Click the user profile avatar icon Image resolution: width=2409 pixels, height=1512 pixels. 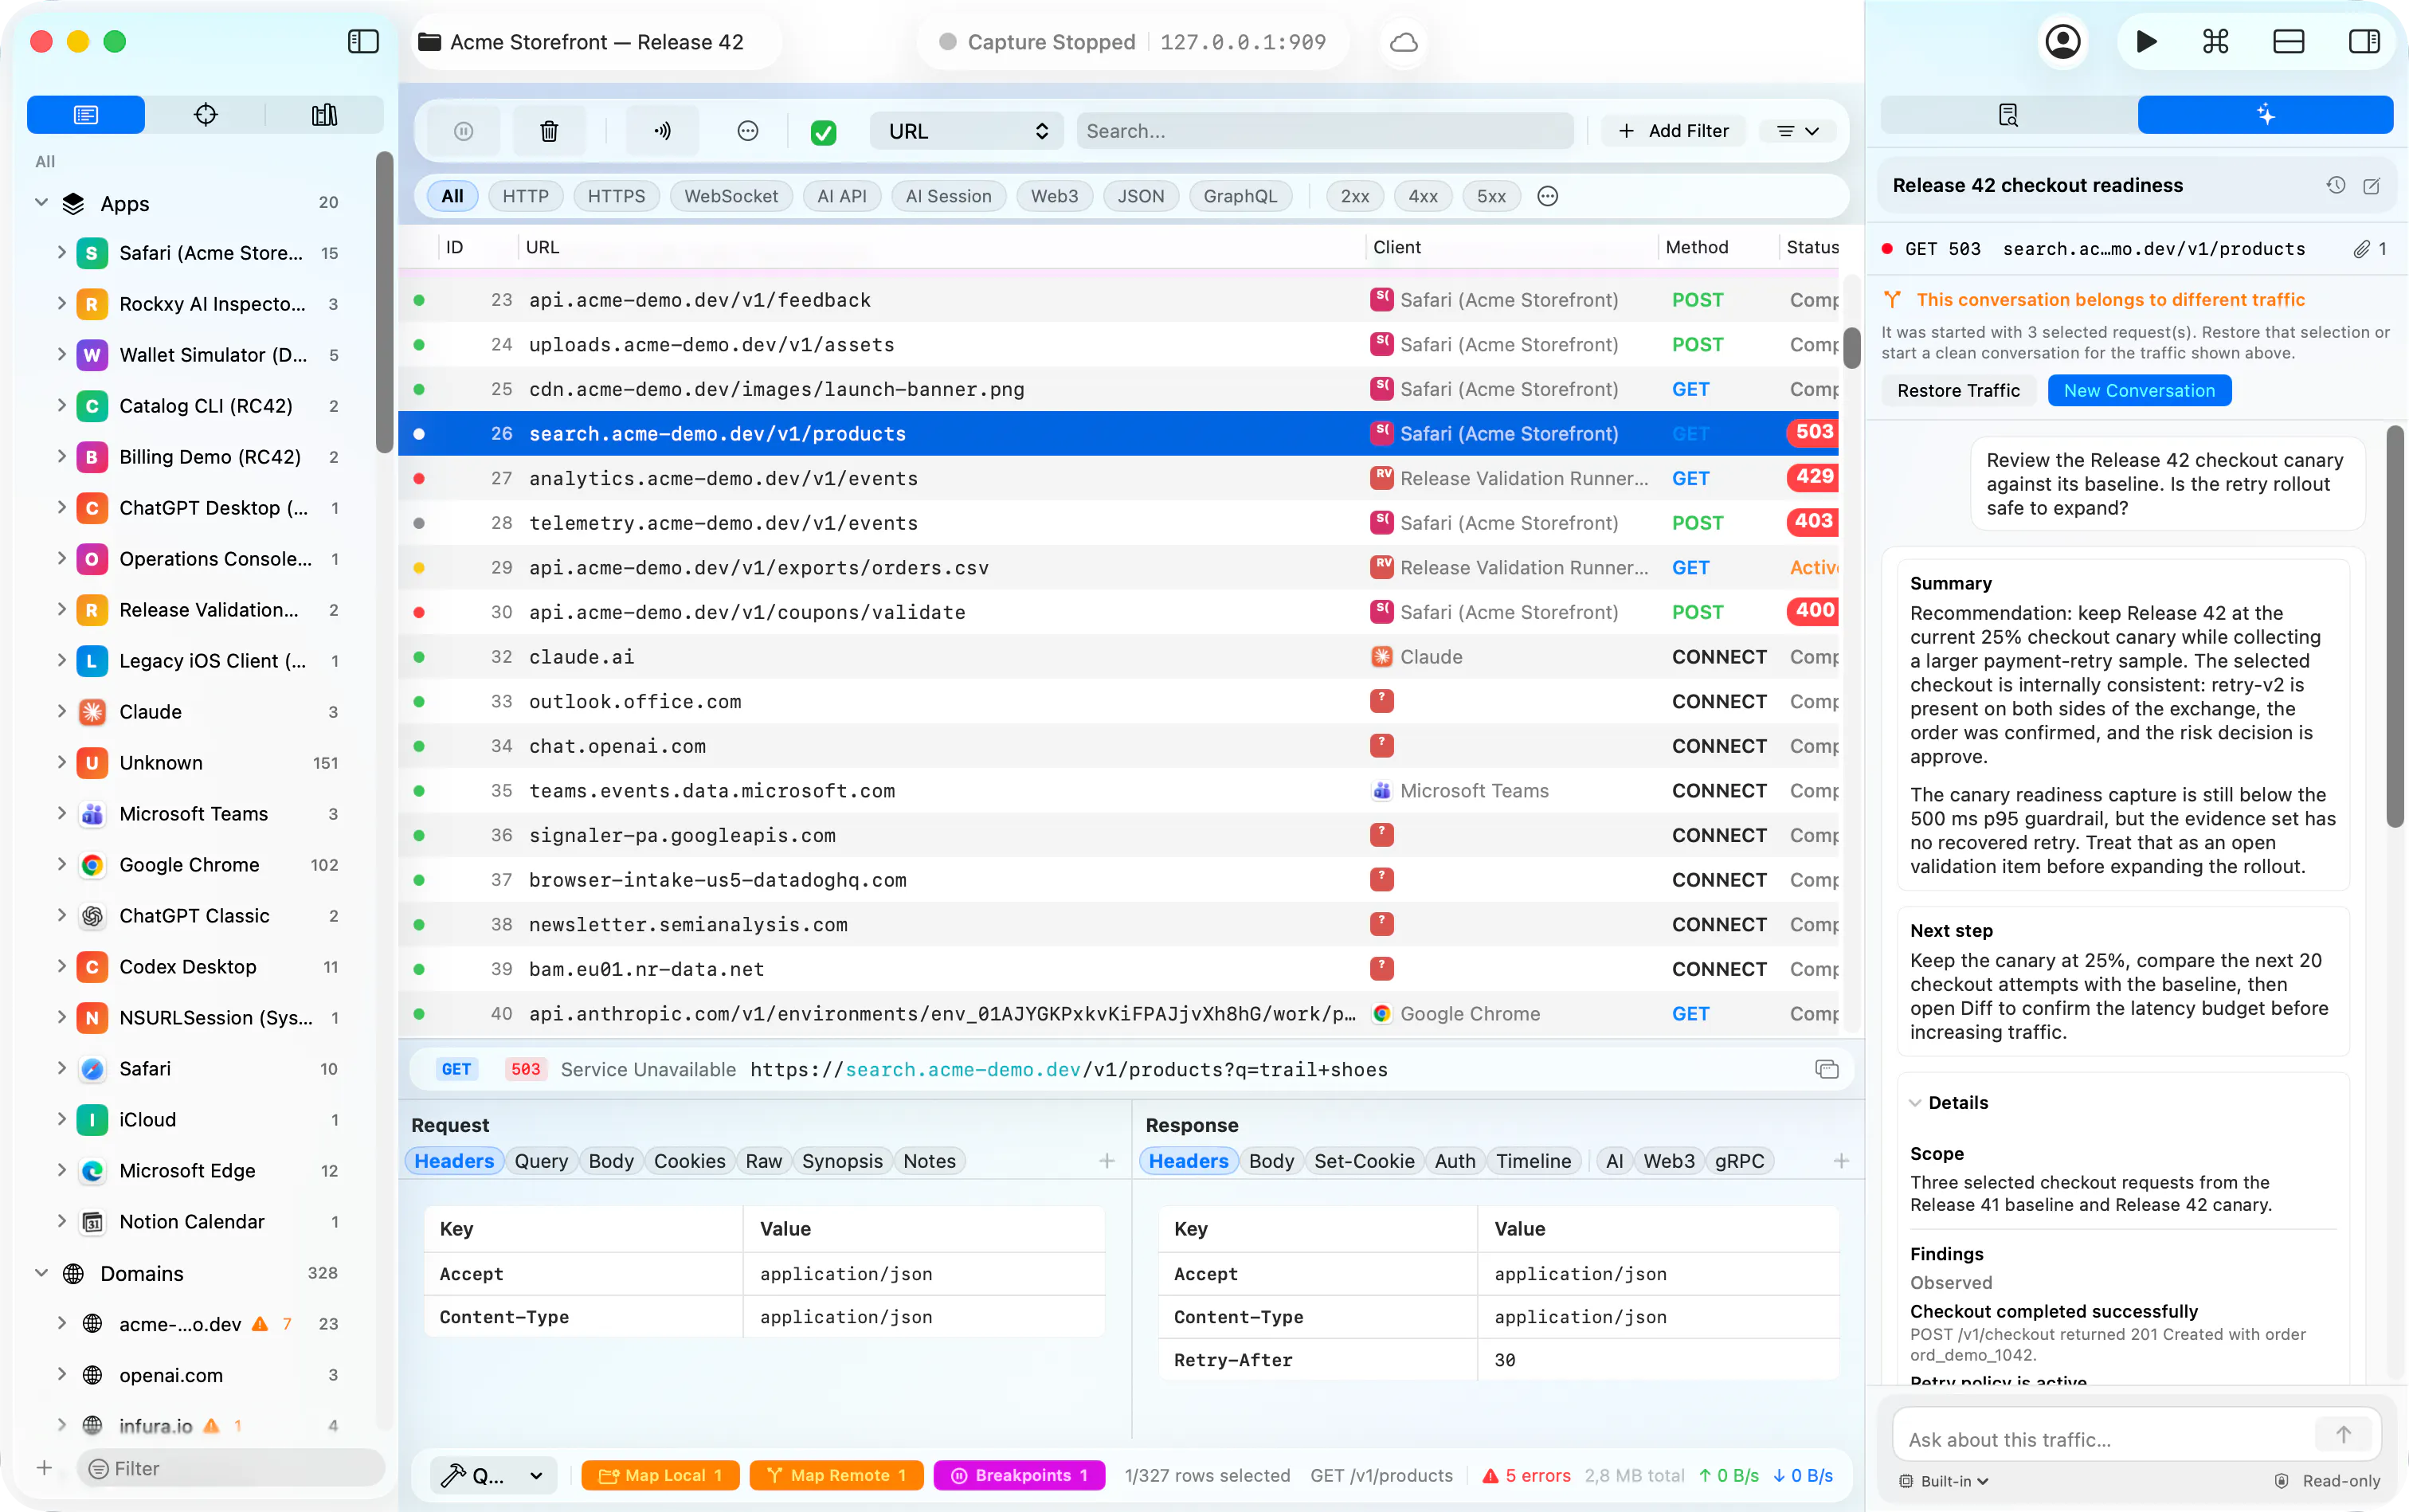coord(2063,42)
